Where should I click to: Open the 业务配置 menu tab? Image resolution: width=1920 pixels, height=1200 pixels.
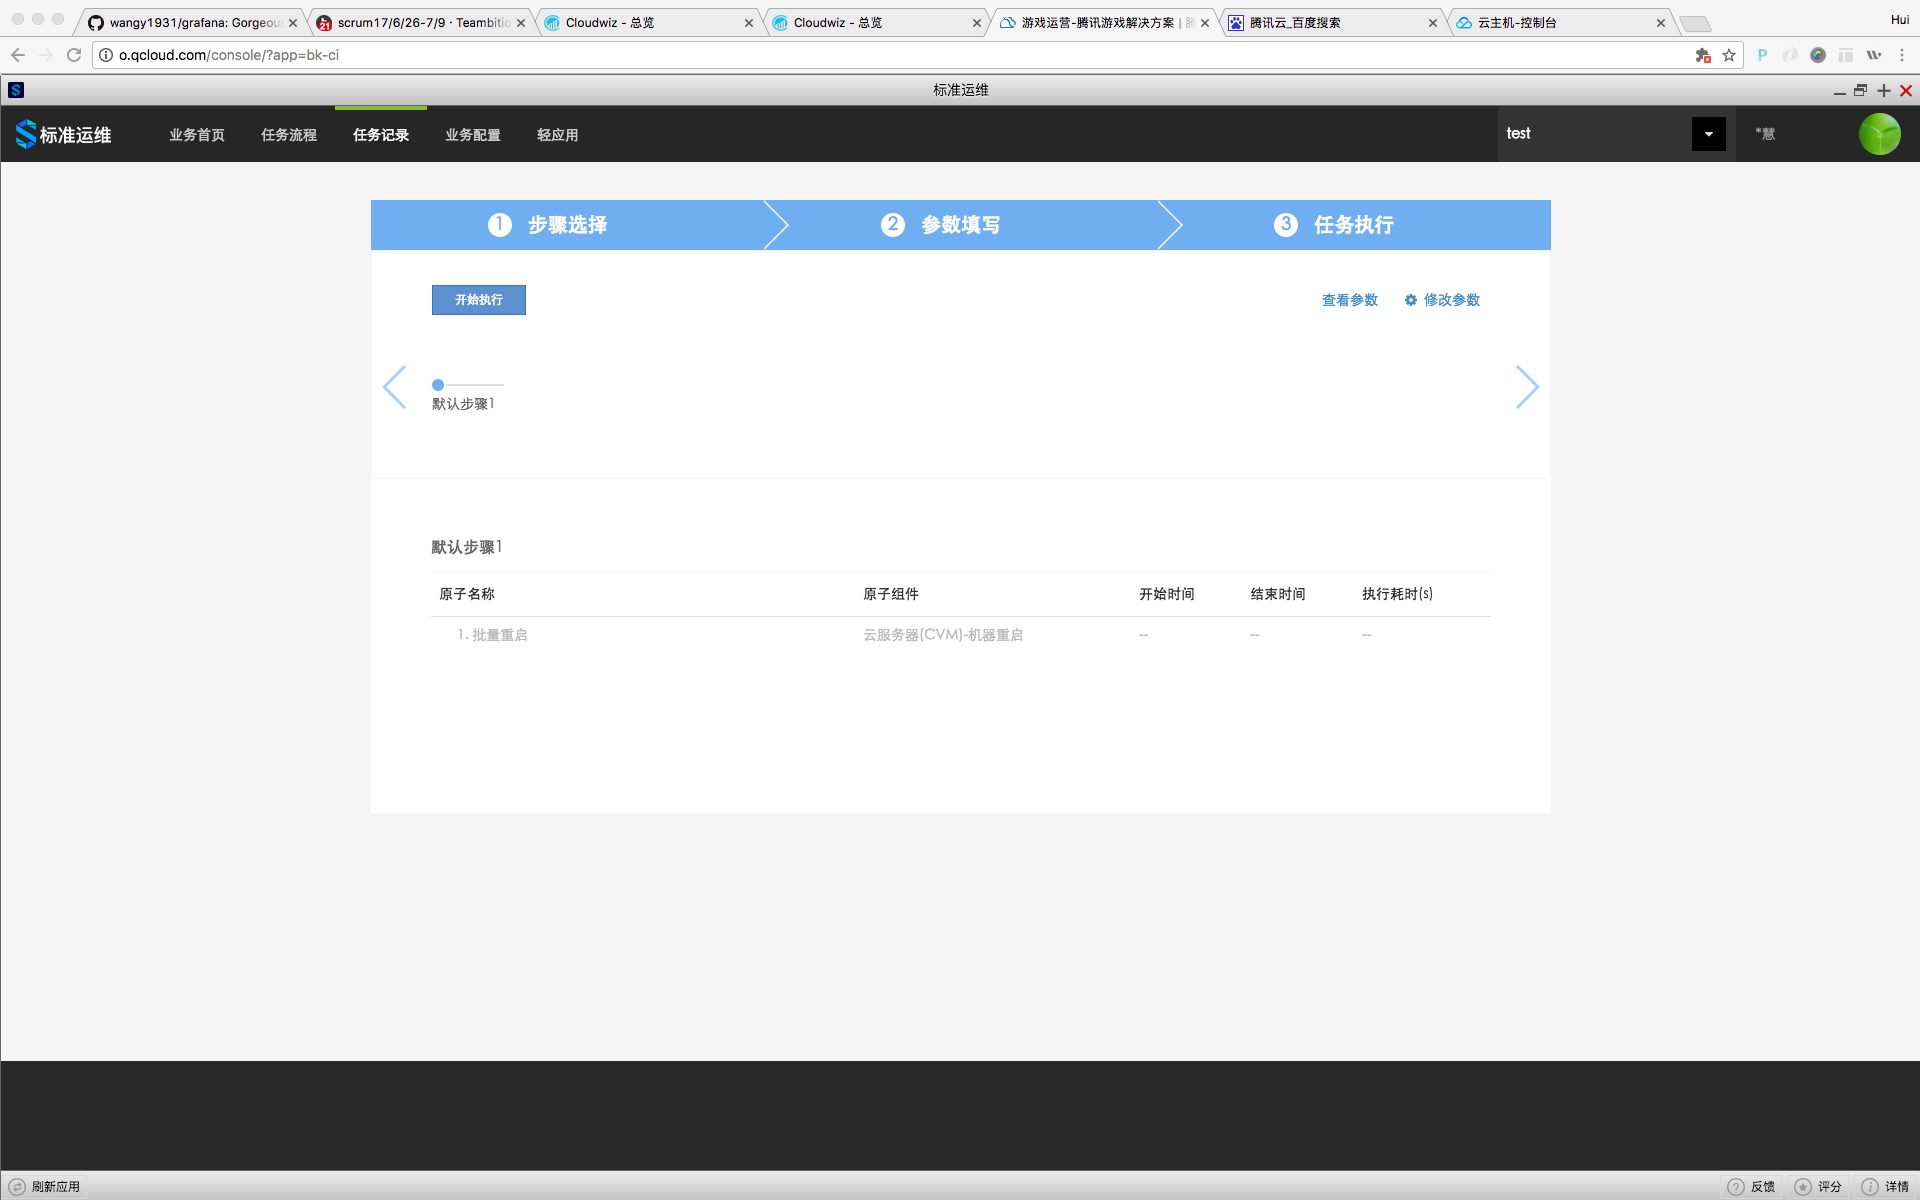point(472,135)
